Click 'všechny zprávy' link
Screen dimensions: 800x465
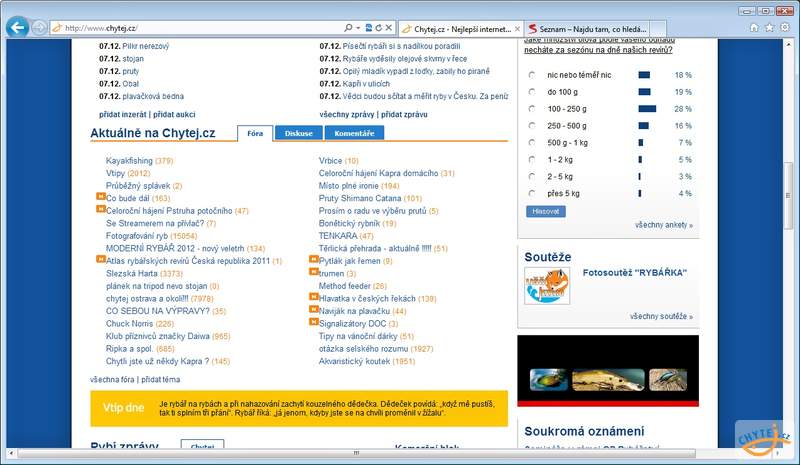point(347,115)
